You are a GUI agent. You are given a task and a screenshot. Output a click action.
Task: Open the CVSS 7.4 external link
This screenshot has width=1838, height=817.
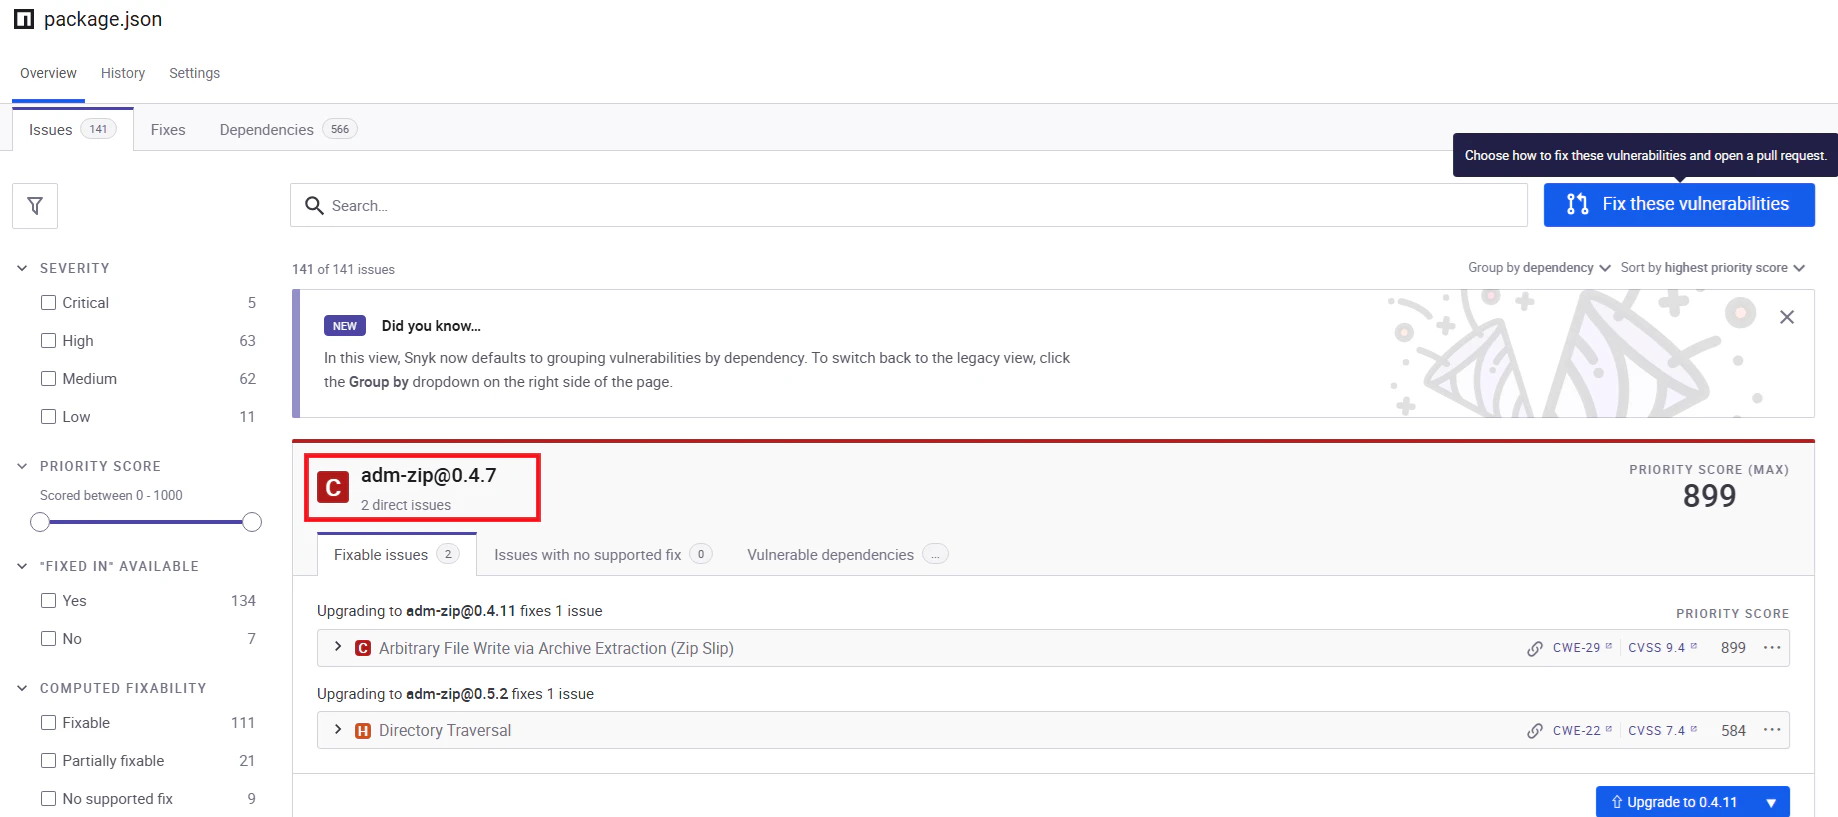click(1662, 731)
